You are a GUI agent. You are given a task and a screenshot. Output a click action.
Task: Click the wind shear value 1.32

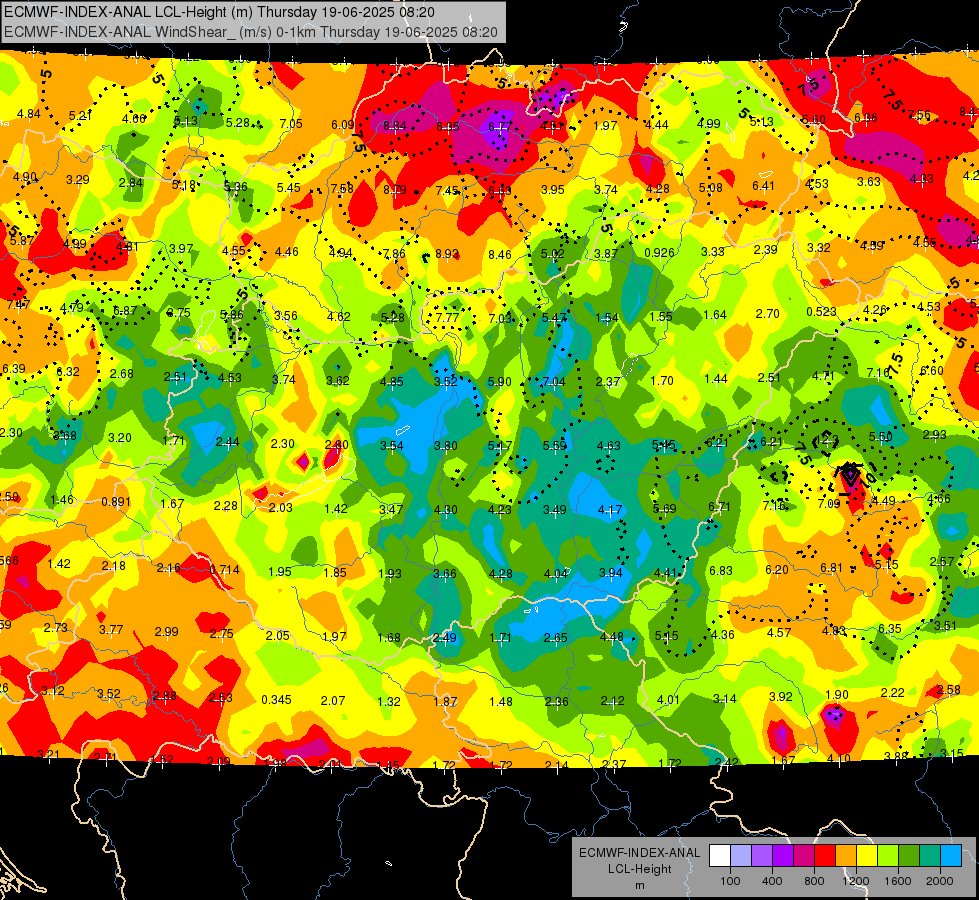(389, 702)
